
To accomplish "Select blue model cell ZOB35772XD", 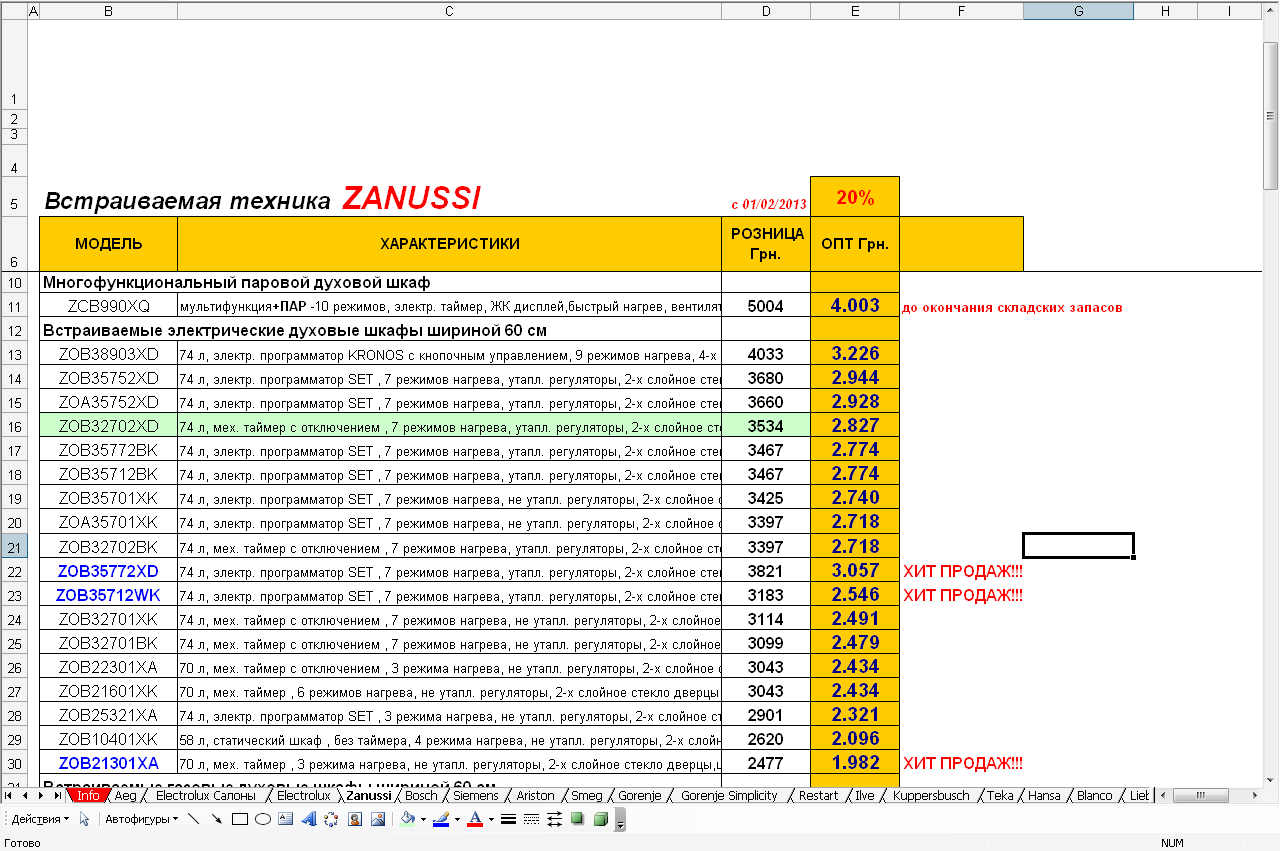I will click(108, 571).
